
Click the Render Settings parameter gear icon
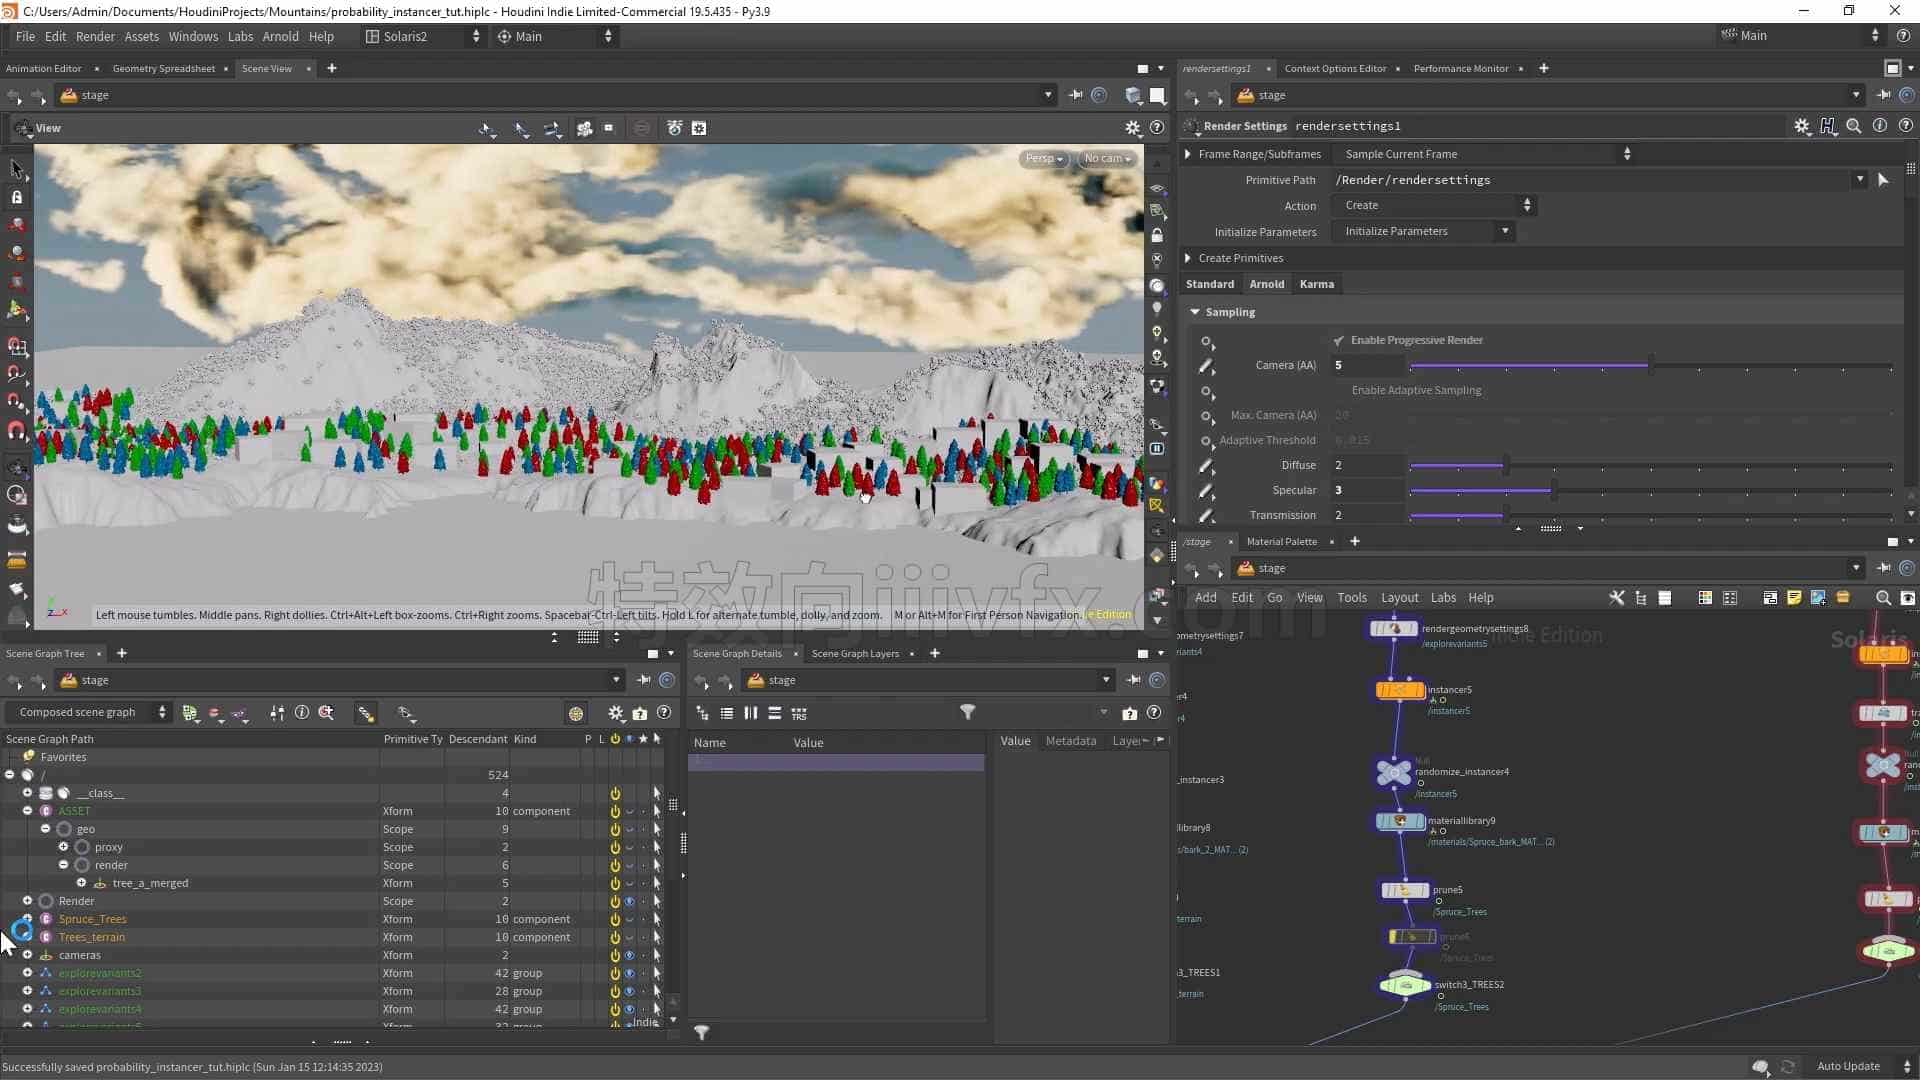click(x=1801, y=126)
